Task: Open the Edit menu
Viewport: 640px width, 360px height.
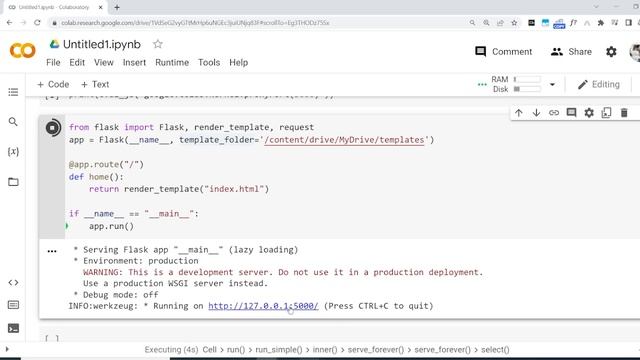Action: pyautogui.click(x=77, y=62)
